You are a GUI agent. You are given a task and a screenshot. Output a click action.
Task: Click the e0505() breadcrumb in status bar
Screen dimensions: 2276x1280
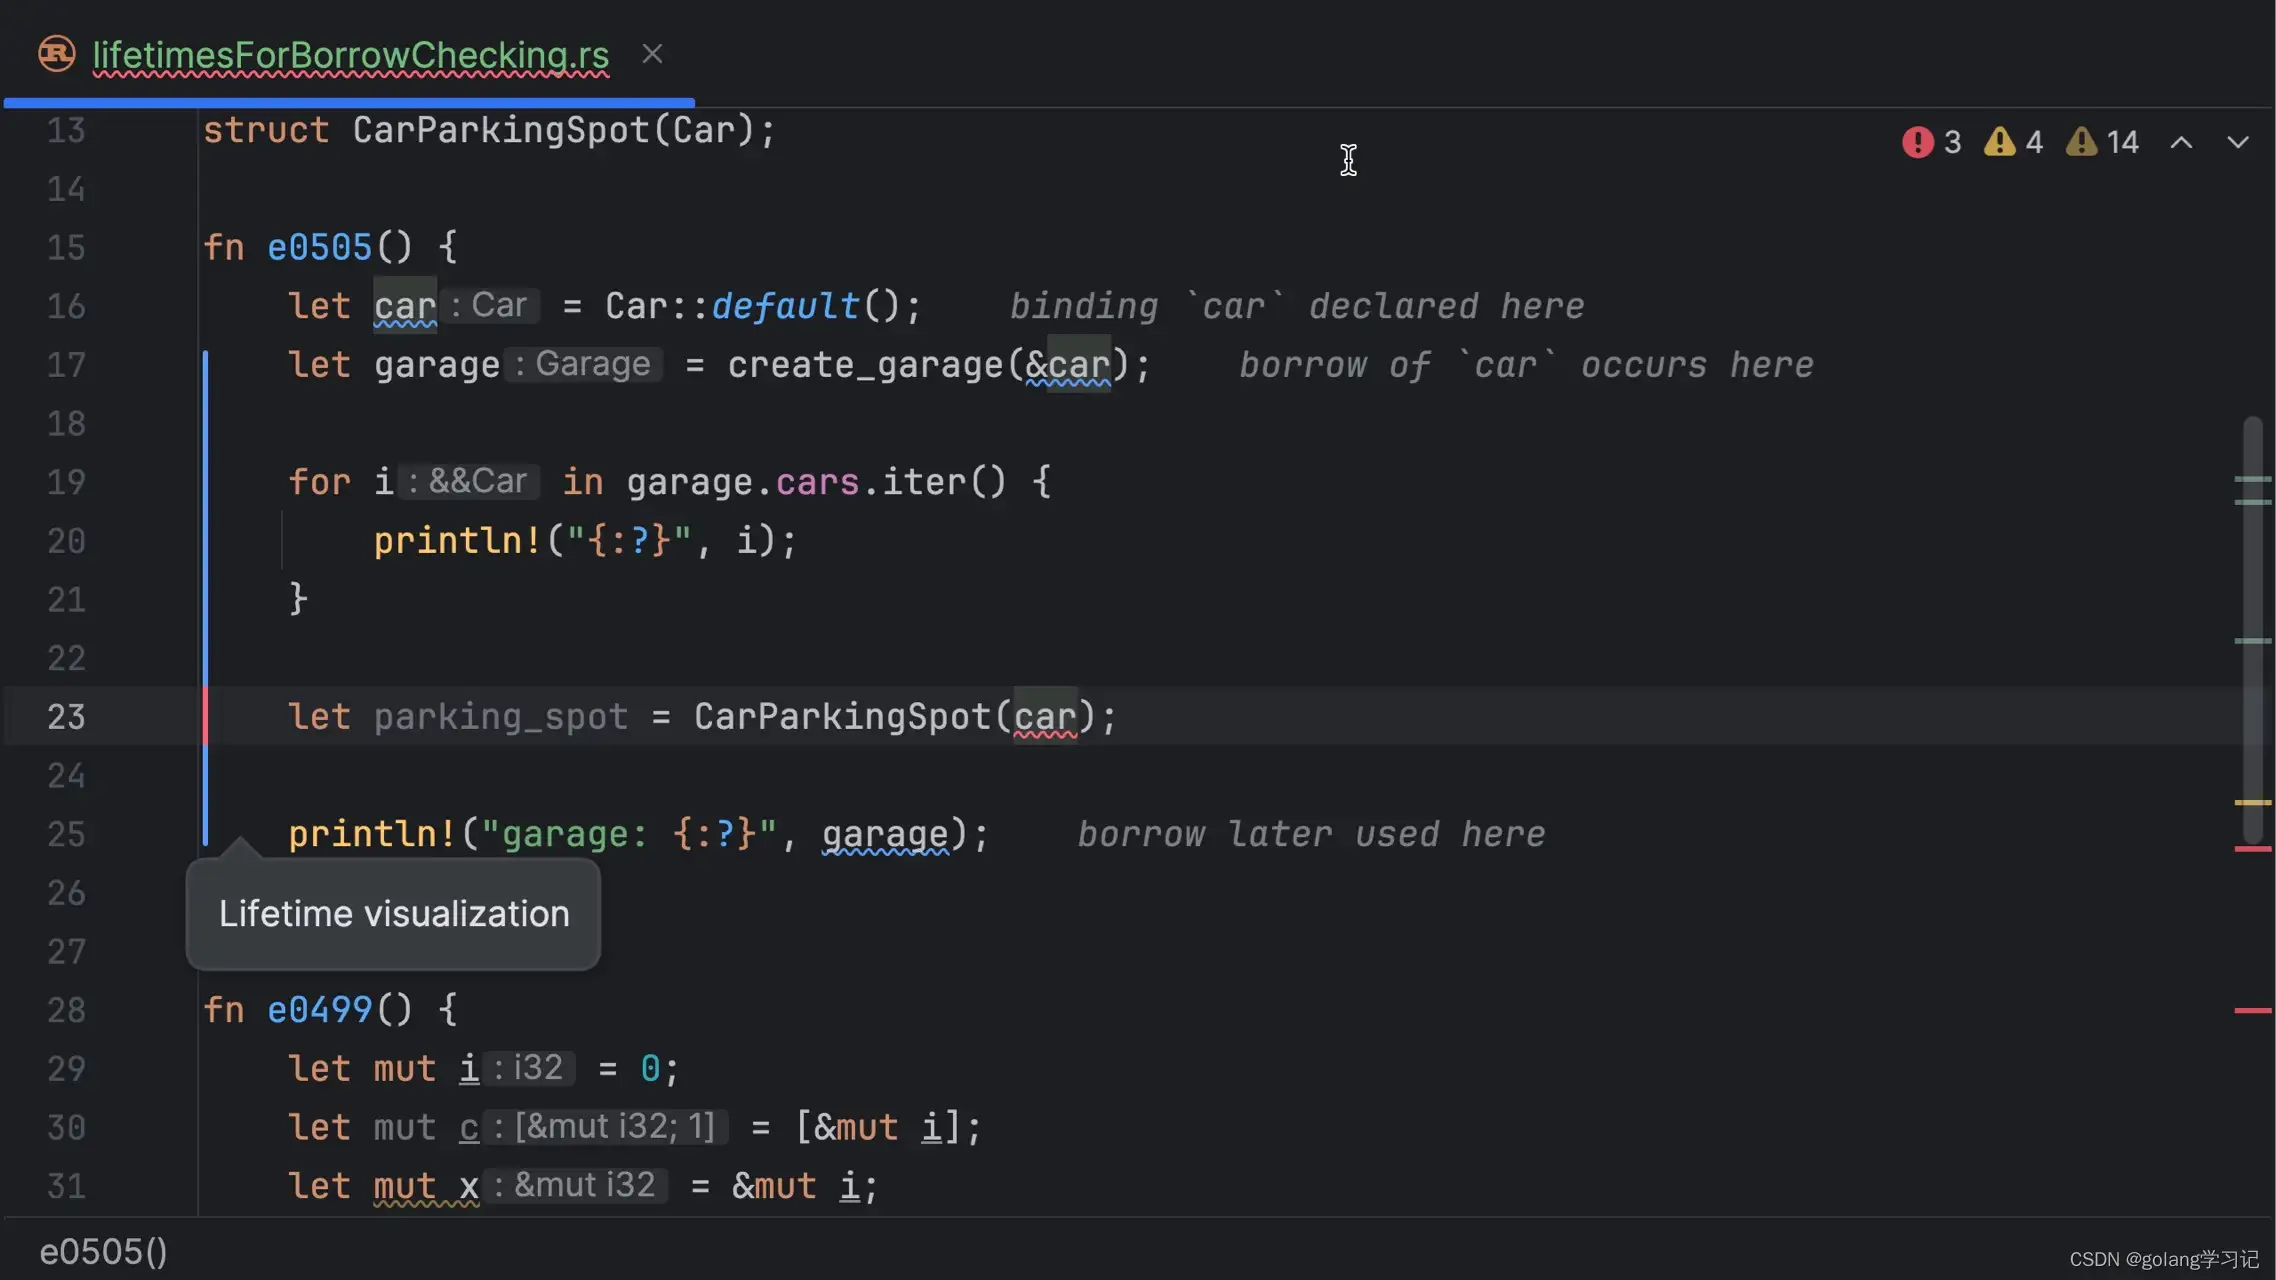103,1252
